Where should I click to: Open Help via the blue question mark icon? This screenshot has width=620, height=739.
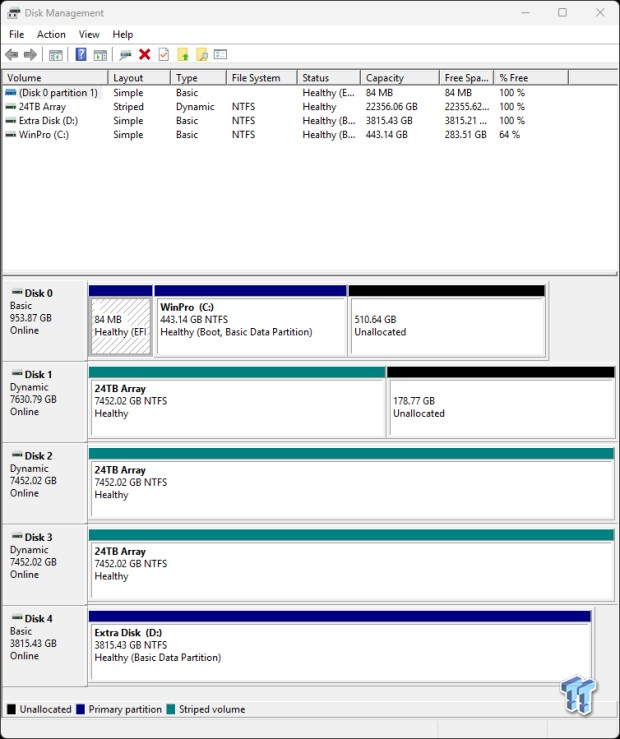(81, 55)
